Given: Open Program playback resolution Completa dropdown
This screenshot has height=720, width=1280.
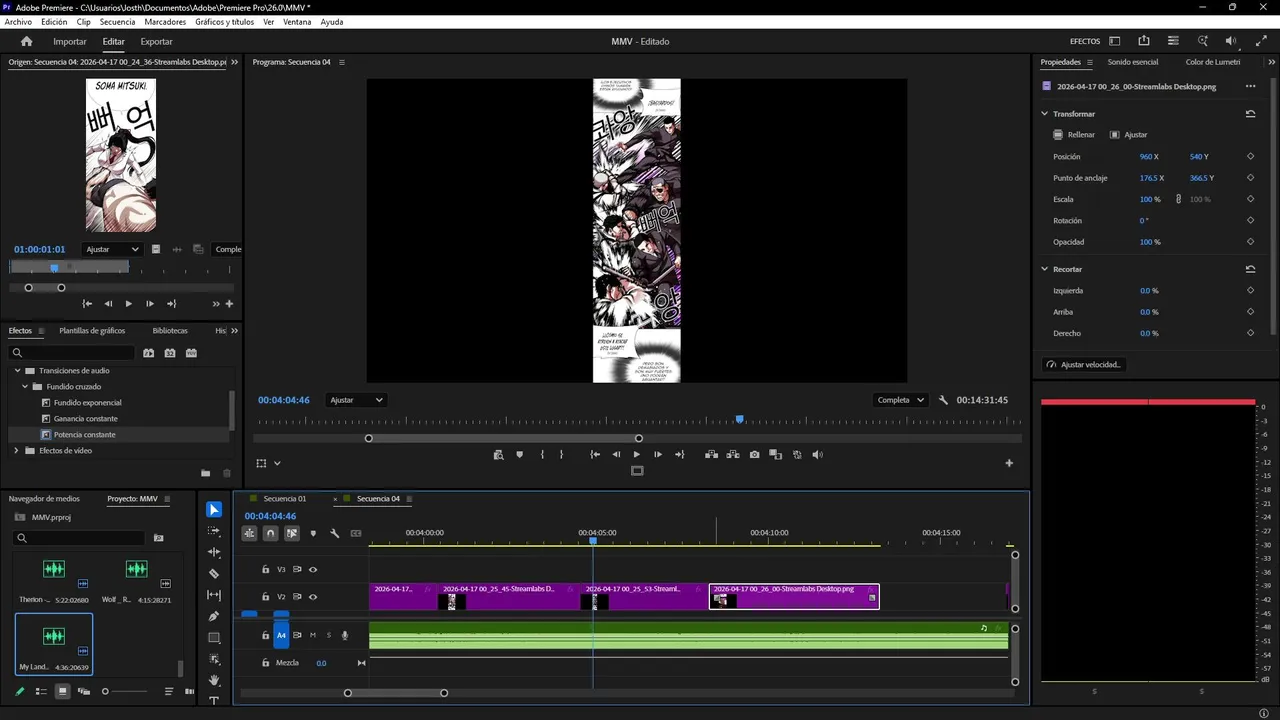Looking at the screenshot, I should 900,400.
